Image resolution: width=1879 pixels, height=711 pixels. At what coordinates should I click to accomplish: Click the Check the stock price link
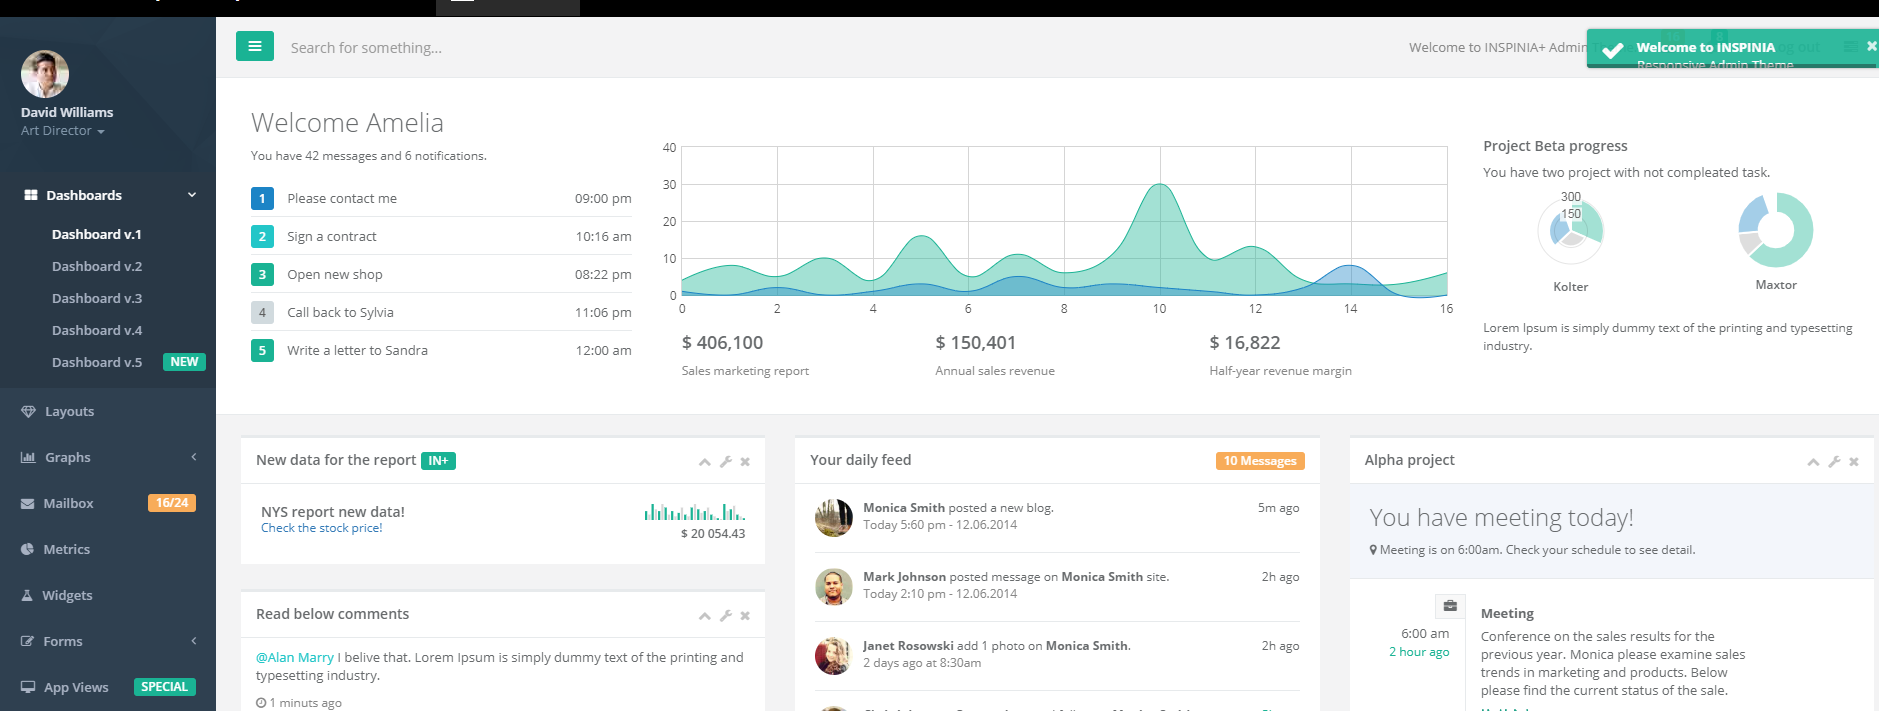[x=321, y=528]
